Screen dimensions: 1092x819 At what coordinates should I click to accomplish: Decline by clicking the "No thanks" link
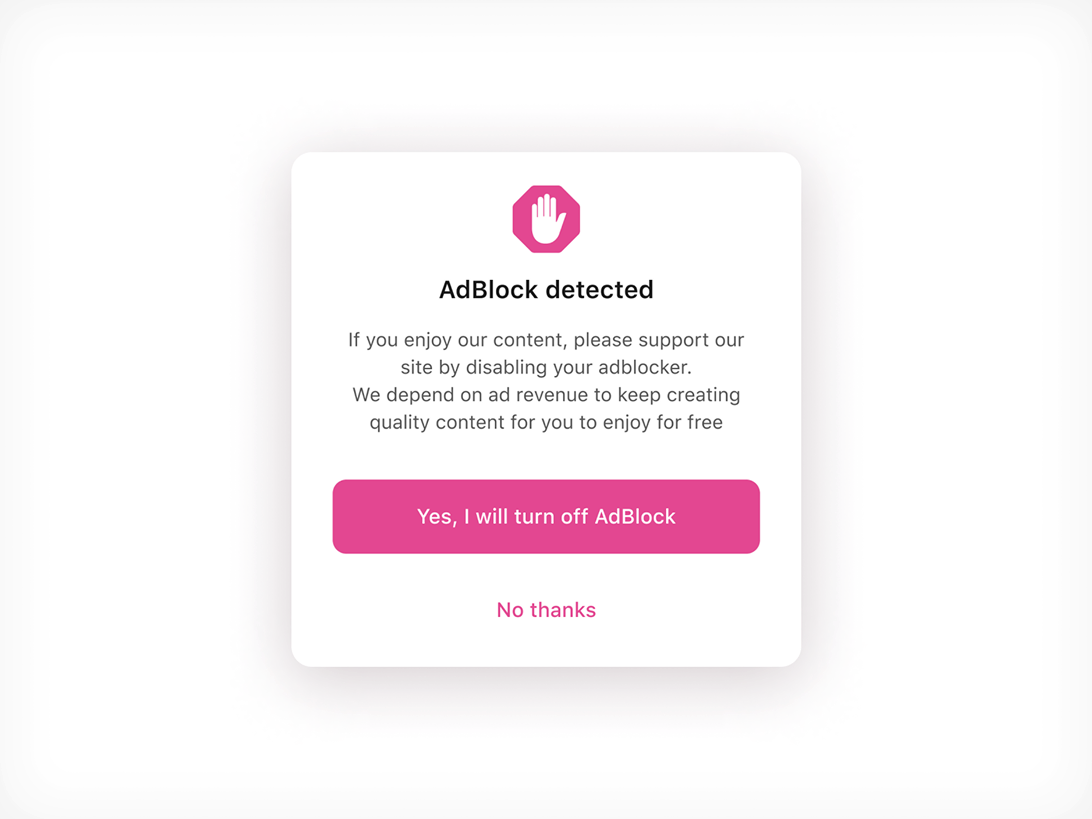click(546, 610)
